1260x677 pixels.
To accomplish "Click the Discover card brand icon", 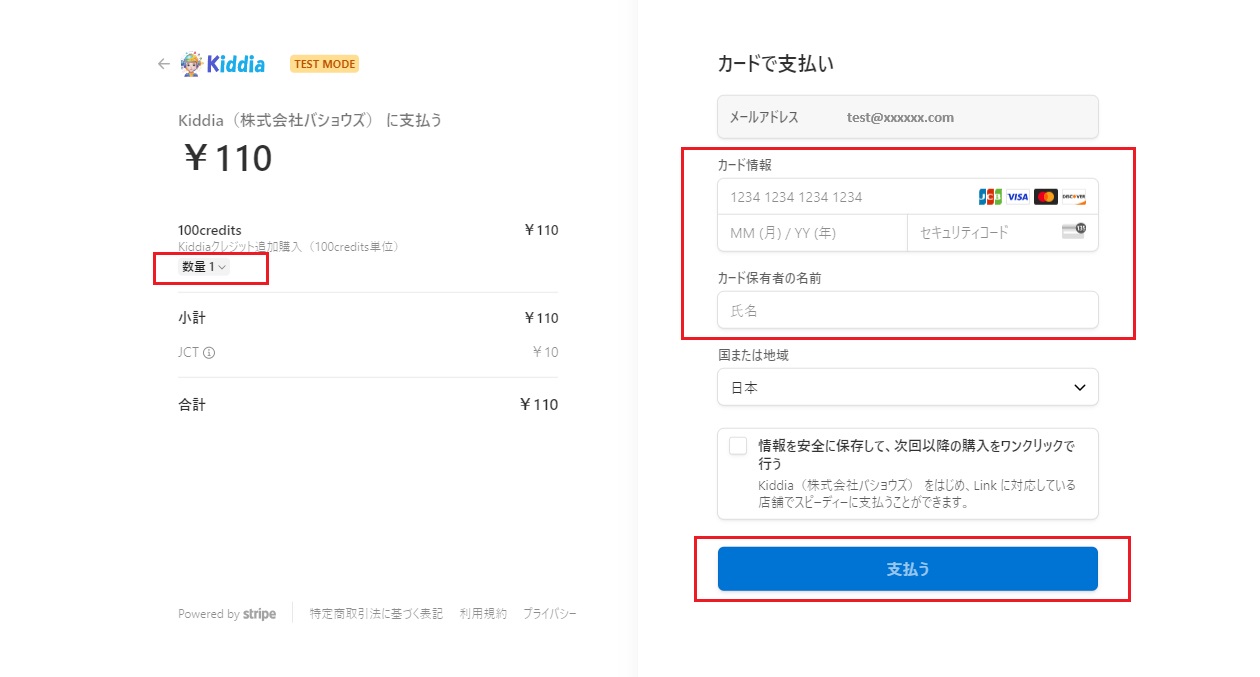I will (1073, 197).
